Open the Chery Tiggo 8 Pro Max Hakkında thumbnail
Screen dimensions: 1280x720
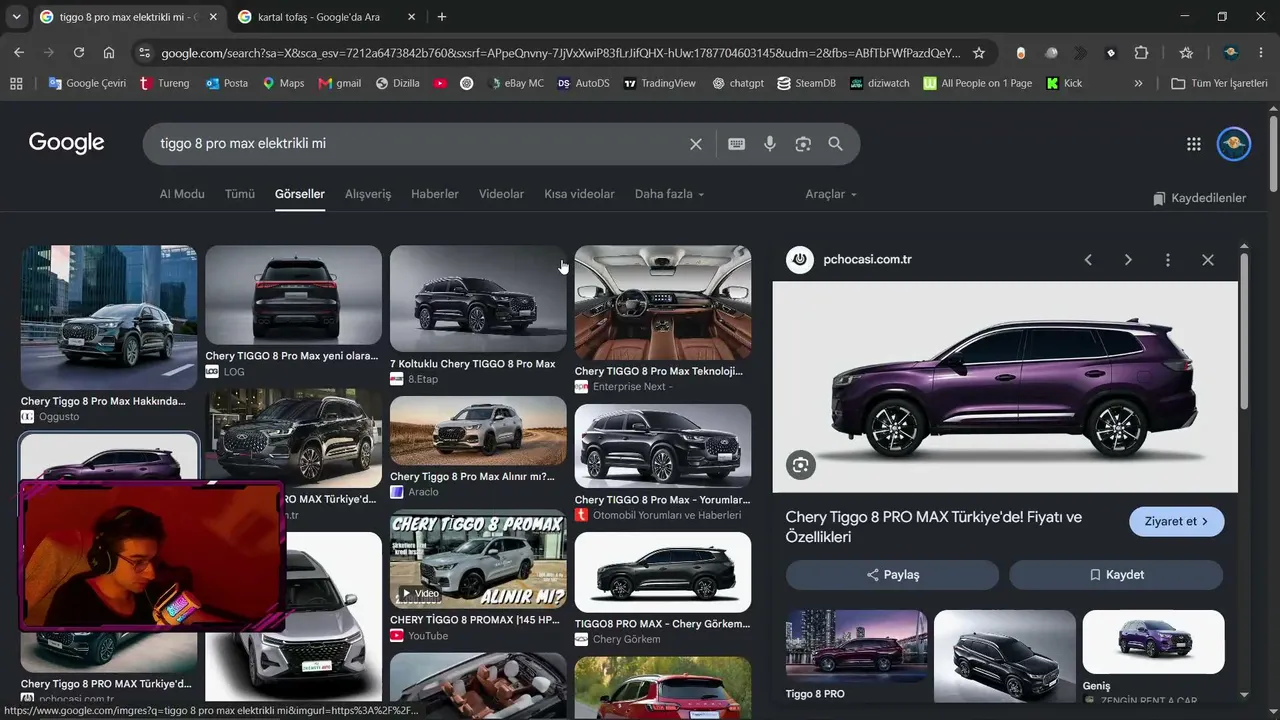point(109,317)
